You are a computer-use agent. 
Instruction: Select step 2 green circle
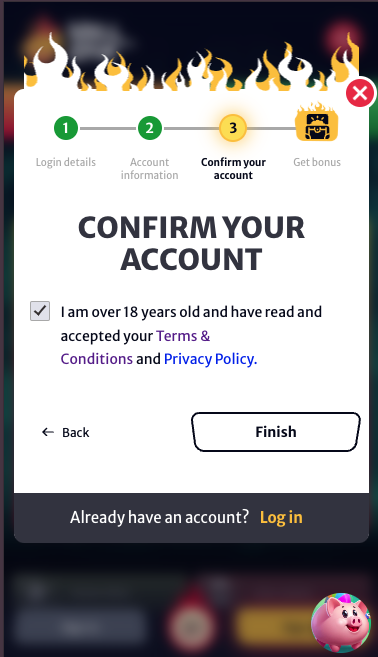click(x=150, y=128)
